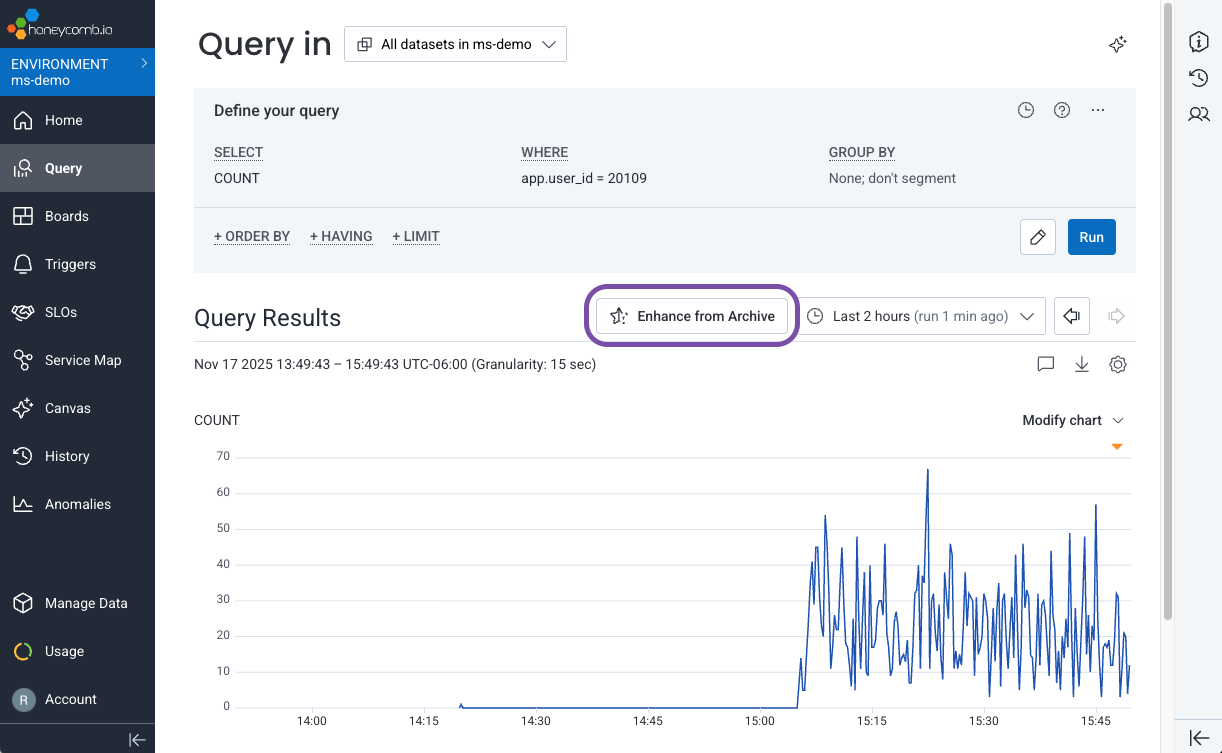Expand the Modify chart dropdown
Viewport: 1222px width, 753px height.
click(1073, 420)
